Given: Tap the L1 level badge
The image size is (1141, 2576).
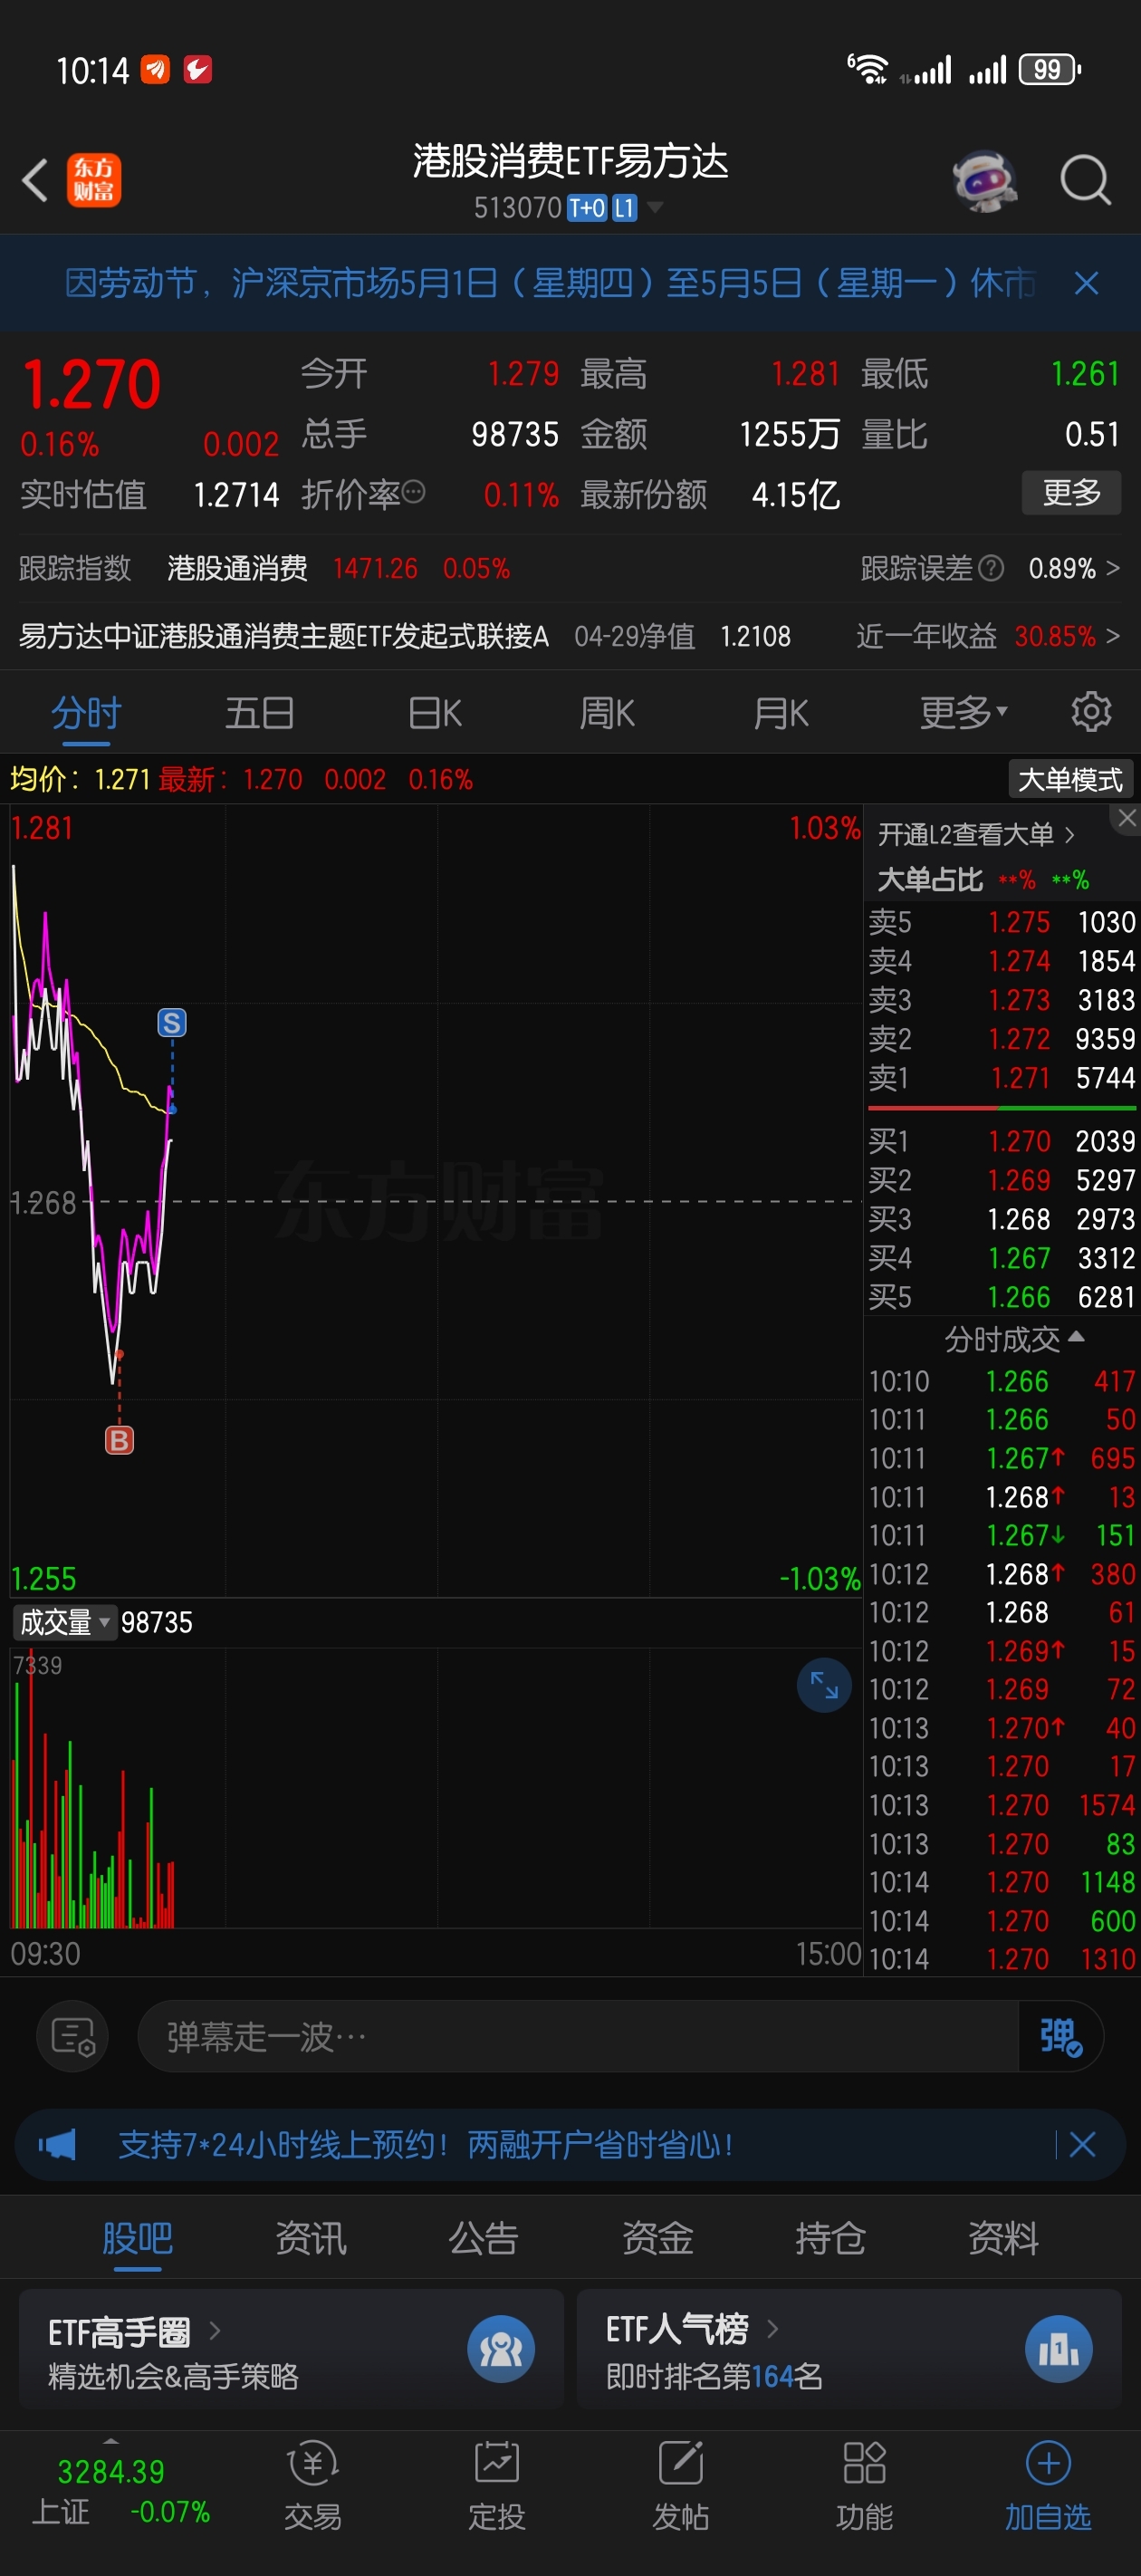Looking at the screenshot, I should [624, 207].
